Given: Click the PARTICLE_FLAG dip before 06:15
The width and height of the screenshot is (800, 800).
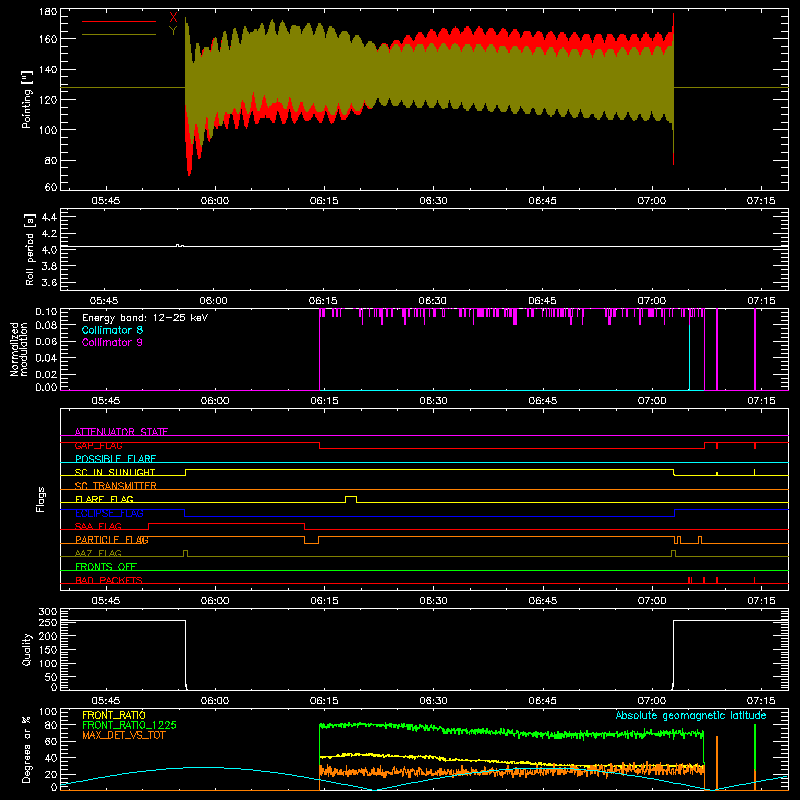Looking at the screenshot, I should (x=311, y=542).
